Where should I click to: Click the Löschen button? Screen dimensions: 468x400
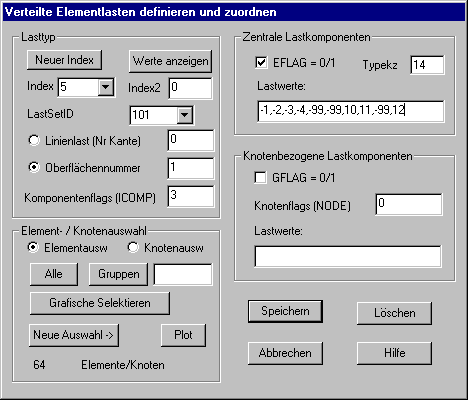(394, 313)
